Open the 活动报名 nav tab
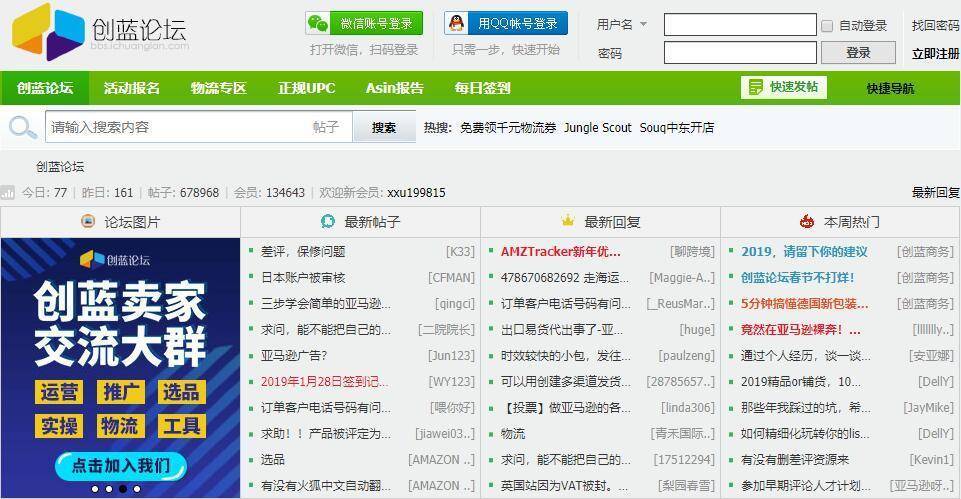The image size is (961, 499). pyautogui.click(x=132, y=88)
